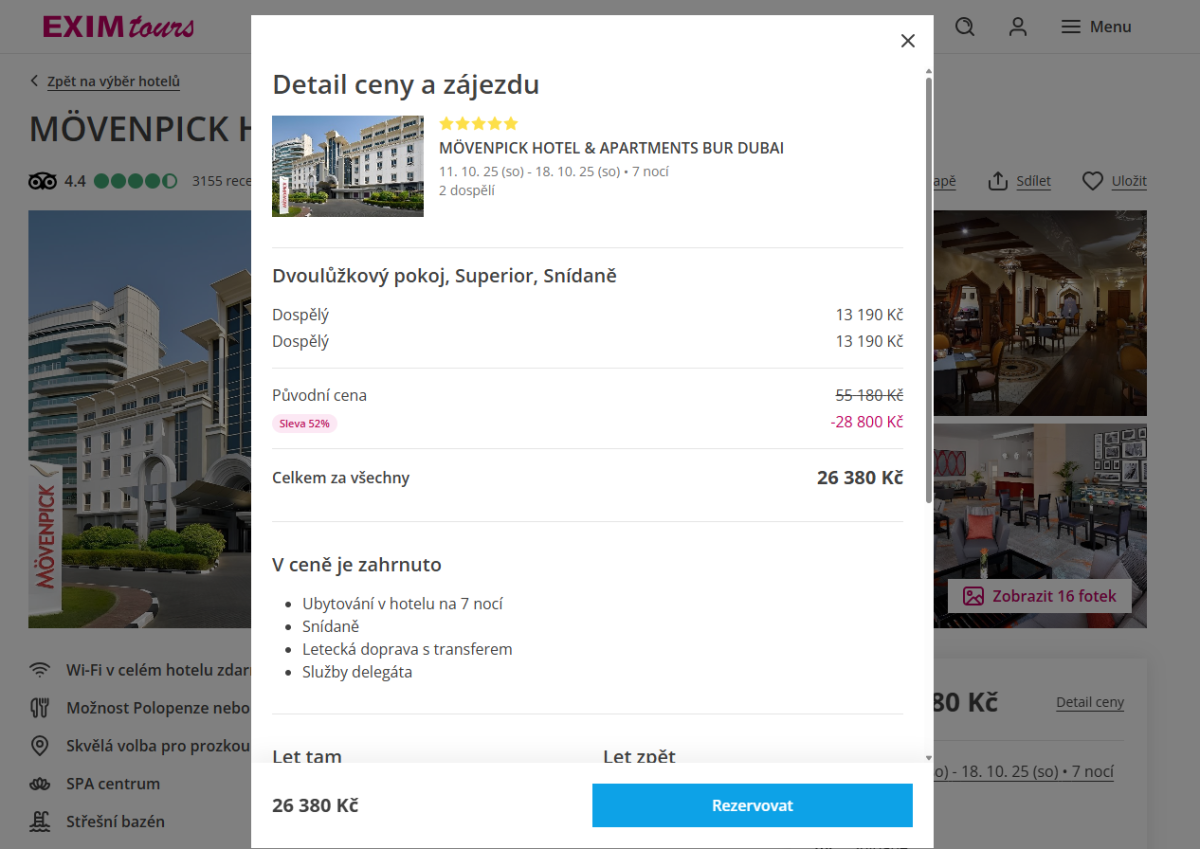The image size is (1200, 849).
Task: Click the hotel thumbnail in the dialog
Action: click(348, 166)
